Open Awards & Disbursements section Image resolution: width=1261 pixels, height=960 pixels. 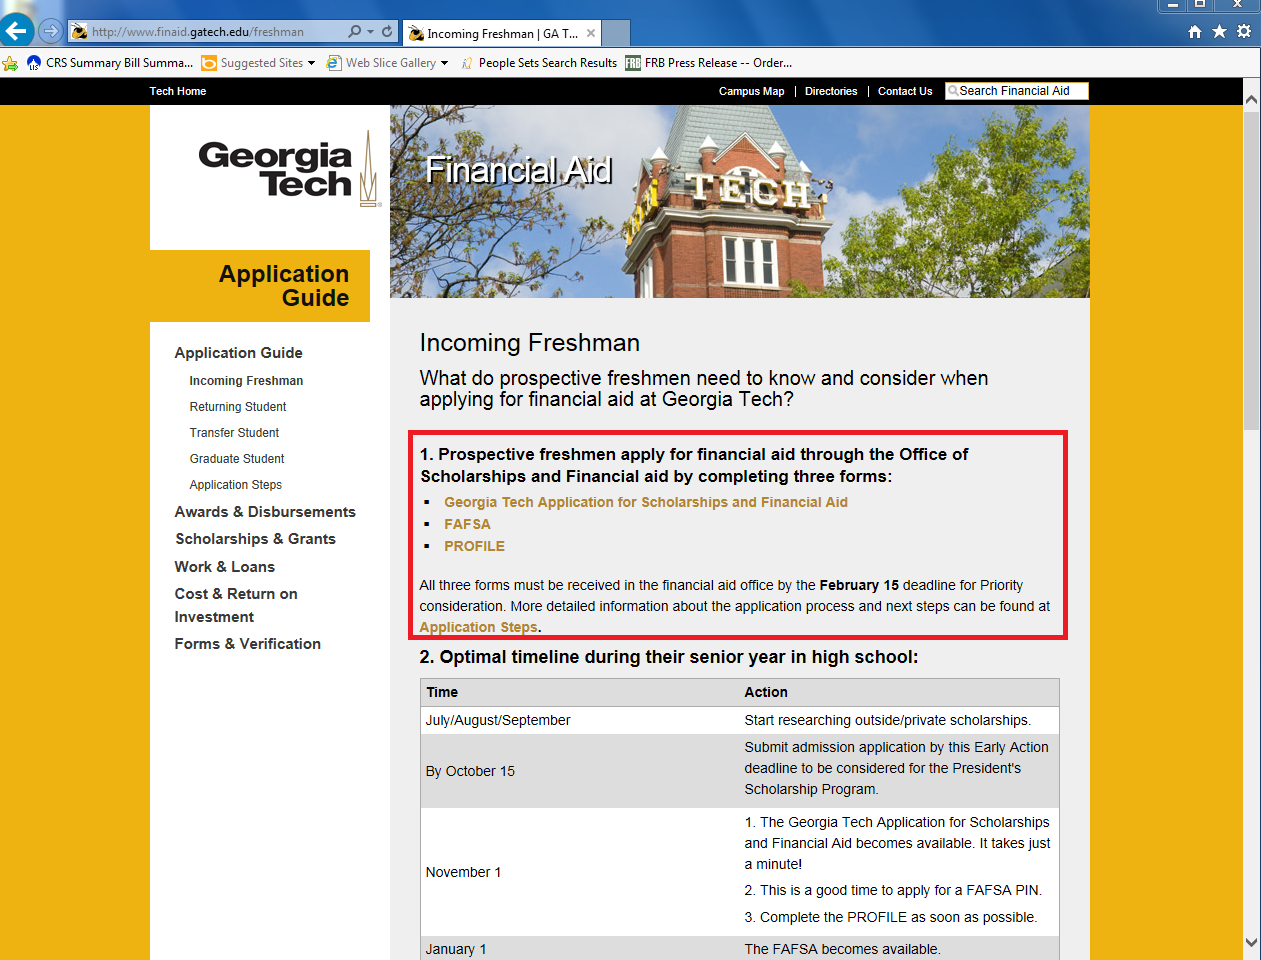click(265, 512)
